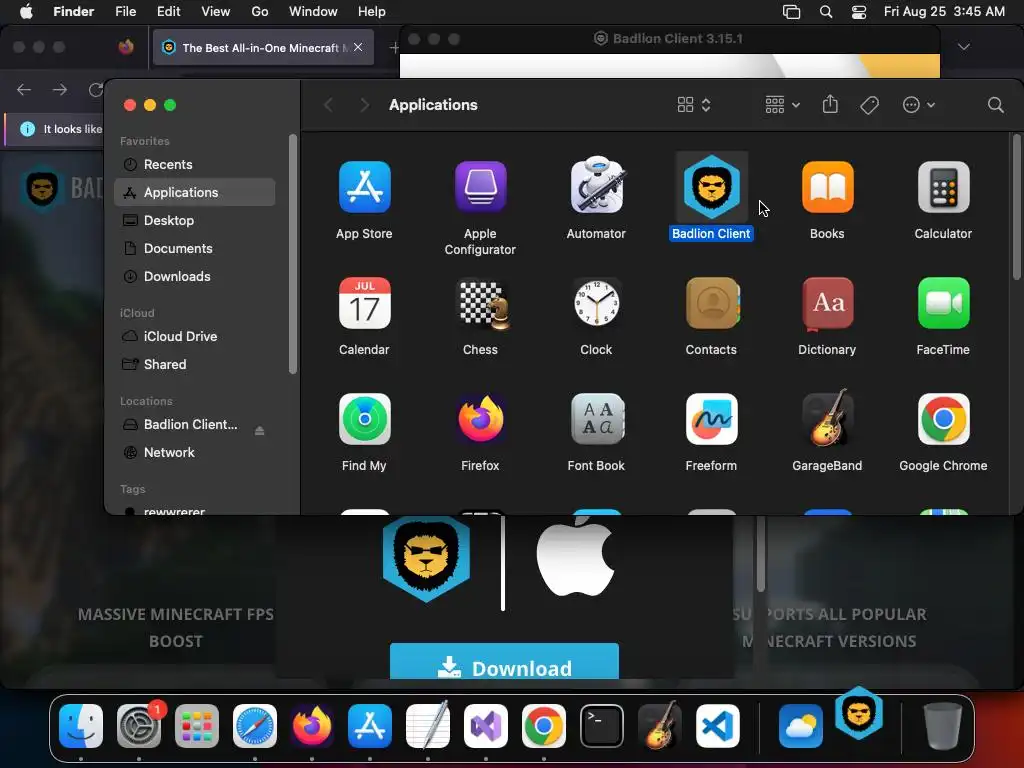Screen dimensions: 1024x768
Task: Open the Trash in the Dock
Action: tap(942, 726)
